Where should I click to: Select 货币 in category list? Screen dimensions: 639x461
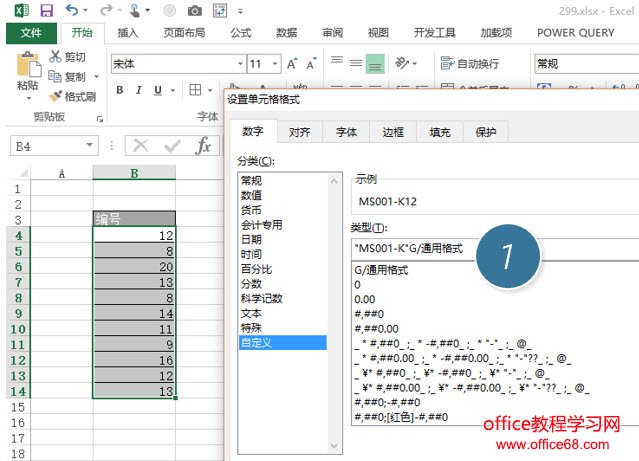click(x=283, y=210)
